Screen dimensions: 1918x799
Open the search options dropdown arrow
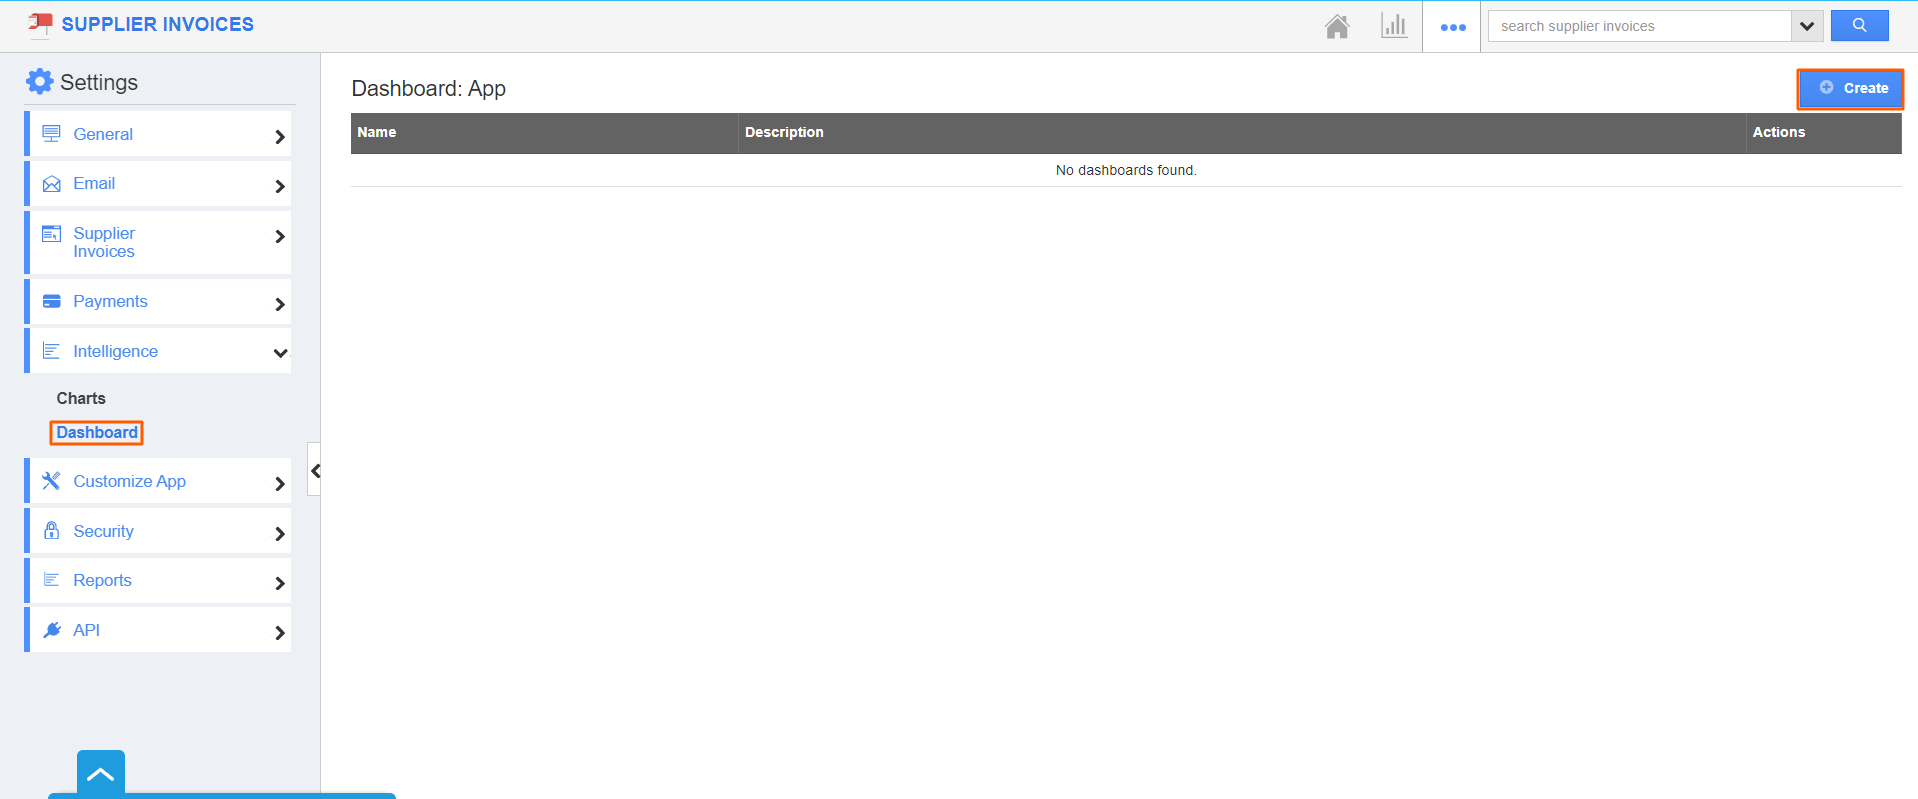tap(1806, 26)
